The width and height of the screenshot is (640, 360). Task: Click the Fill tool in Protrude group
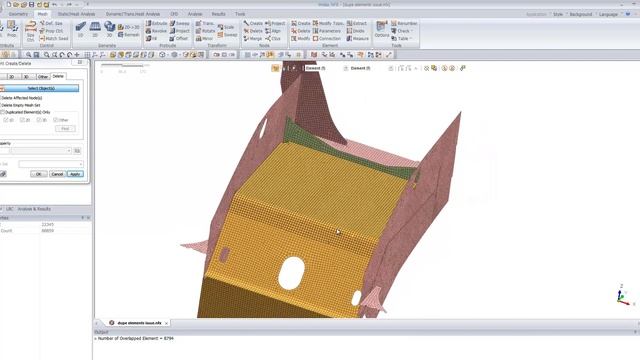tap(151, 38)
